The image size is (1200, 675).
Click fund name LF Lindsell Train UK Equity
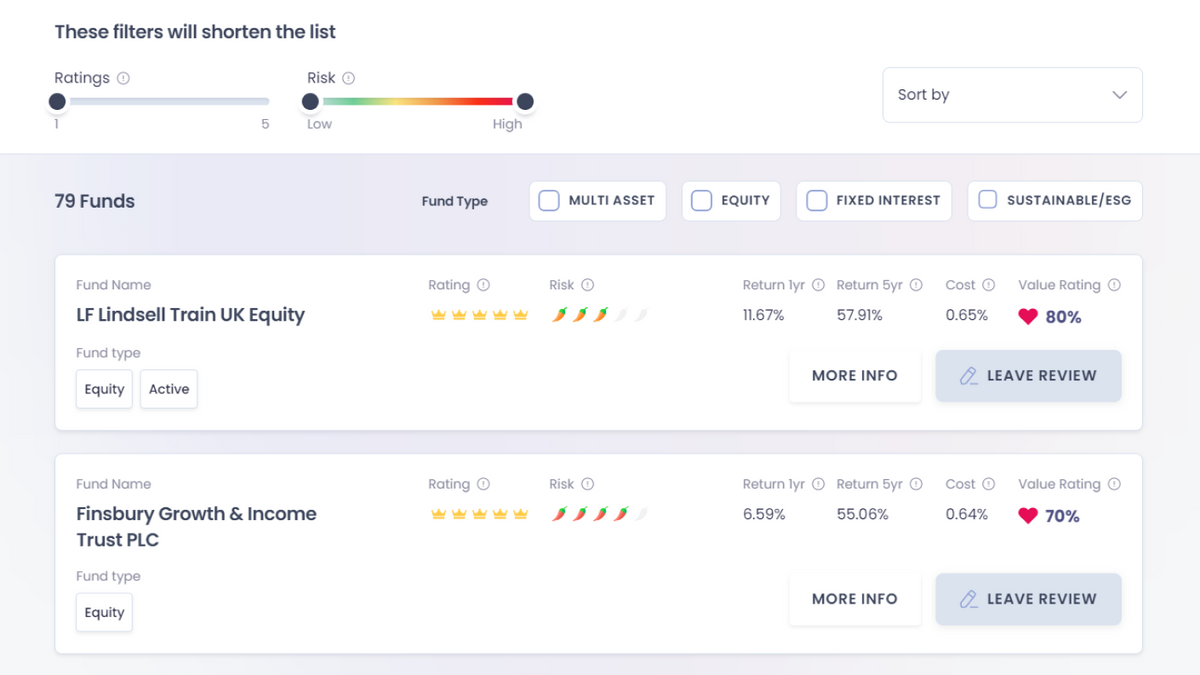[190, 315]
